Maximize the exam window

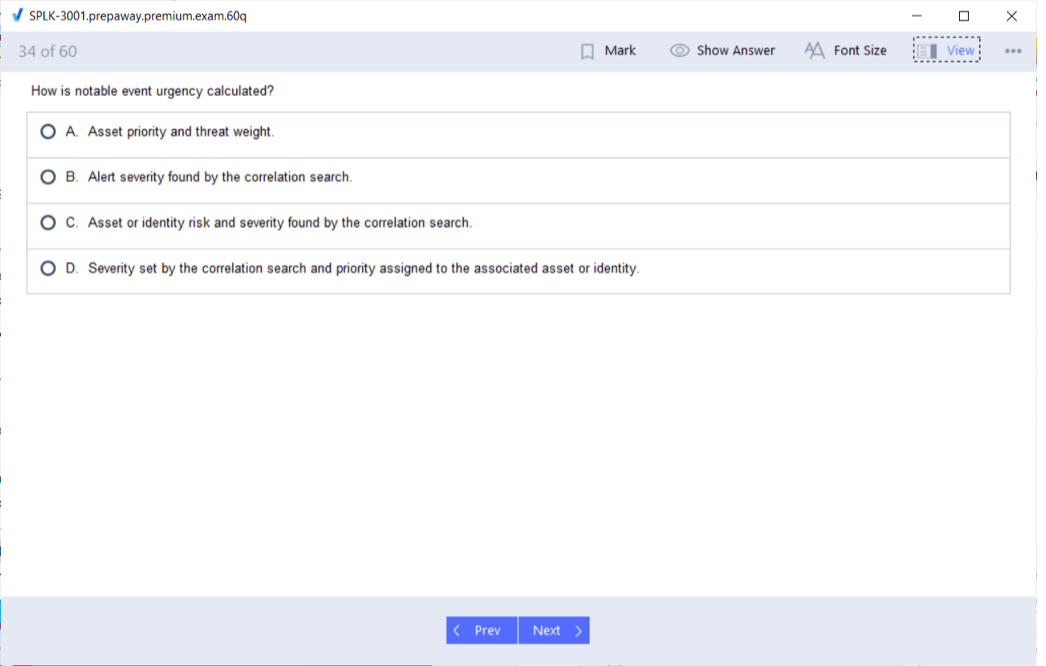(964, 16)
